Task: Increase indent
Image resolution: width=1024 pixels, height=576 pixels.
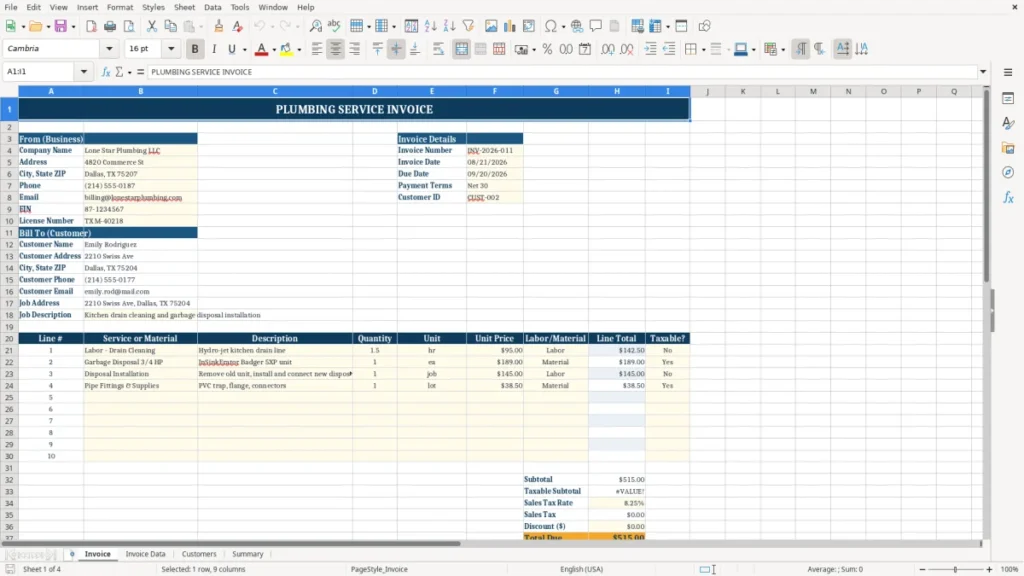Action: coord(650,49)
